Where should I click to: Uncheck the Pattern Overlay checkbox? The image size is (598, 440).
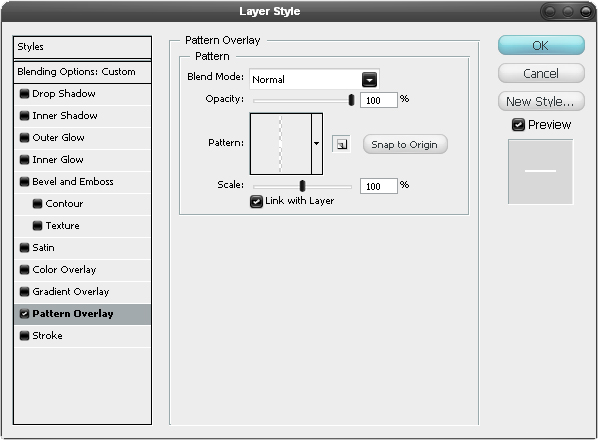pyautogui.click(x=24, y=314)
